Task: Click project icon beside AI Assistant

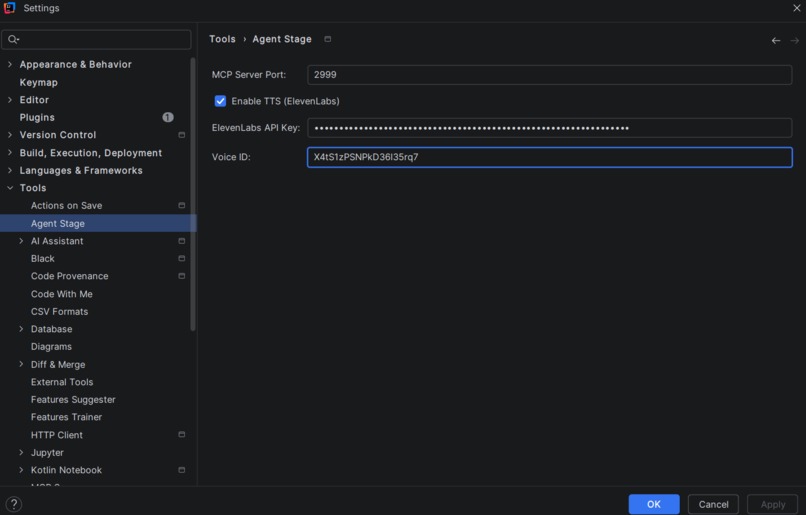Action: tap(181, 241)
